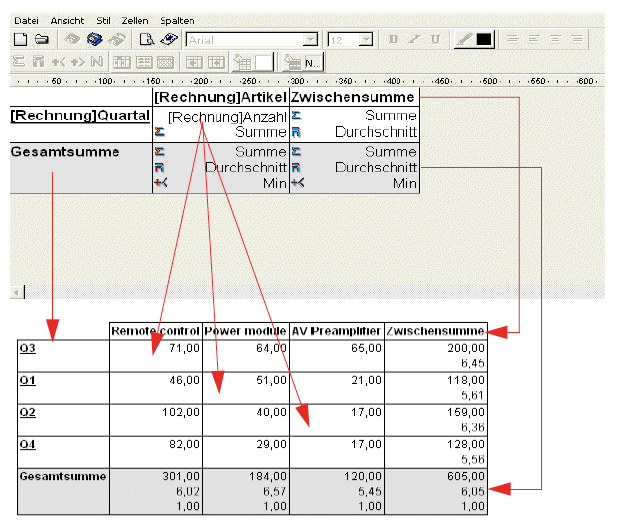The height and width of the screenshot is (526, 628).
Task: Click the Count (N) toolbar icon
Action: pos(97,62)
